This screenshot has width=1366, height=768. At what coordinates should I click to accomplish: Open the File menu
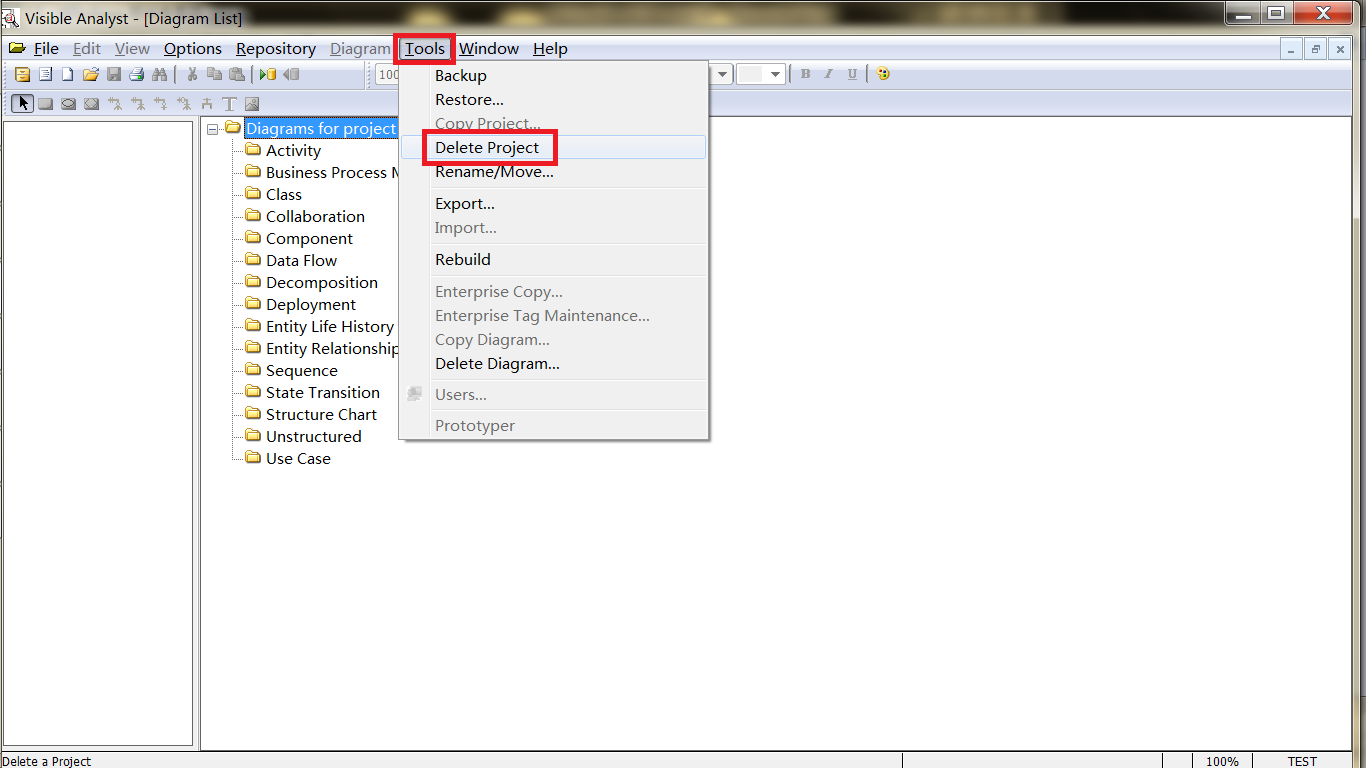46,48
